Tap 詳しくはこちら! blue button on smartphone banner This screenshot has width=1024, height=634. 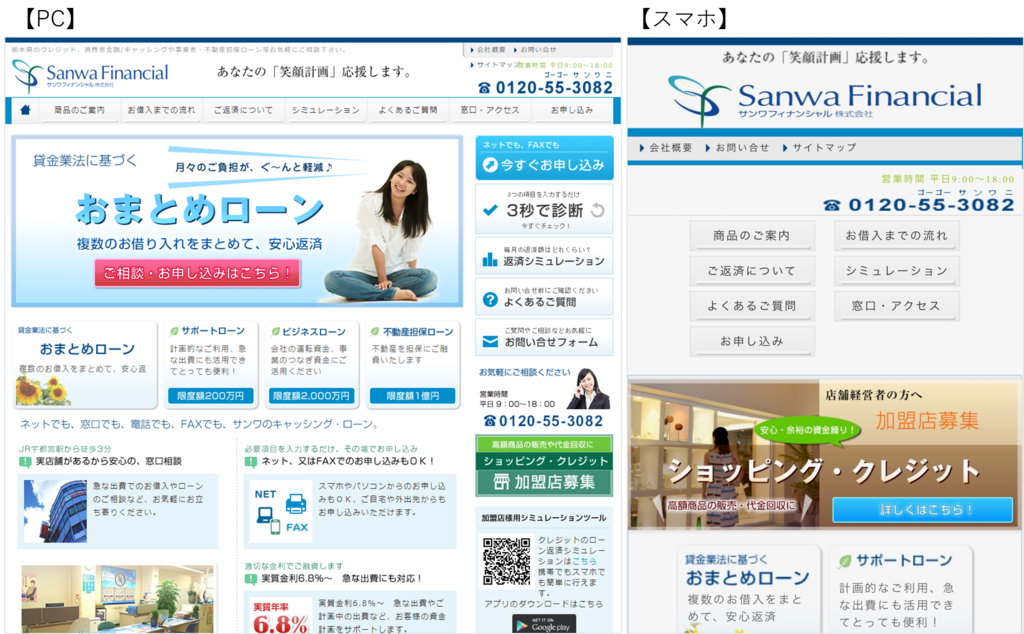pos(923,510)
